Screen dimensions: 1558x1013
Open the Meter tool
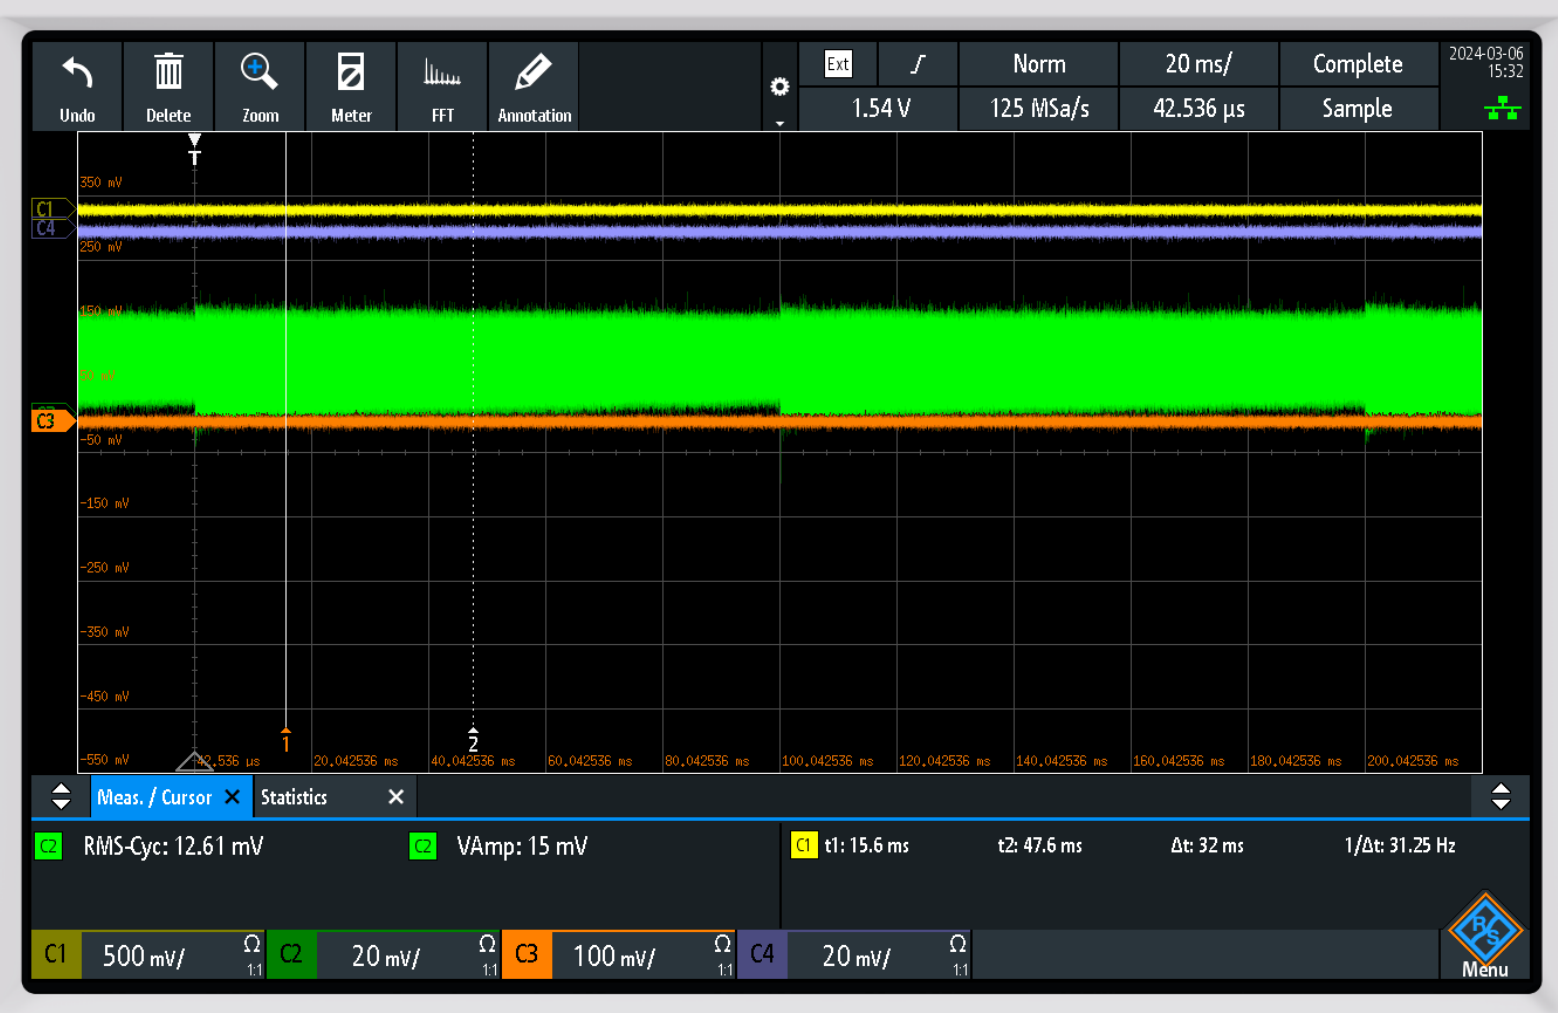pyautogui.click(x=351, y=74)
